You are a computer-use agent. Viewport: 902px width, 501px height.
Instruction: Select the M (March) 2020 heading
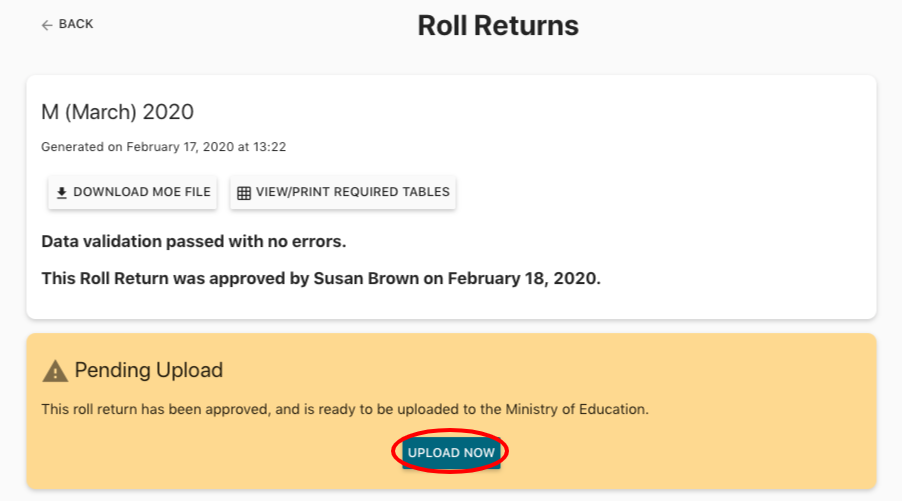click(x=117, y=112)
